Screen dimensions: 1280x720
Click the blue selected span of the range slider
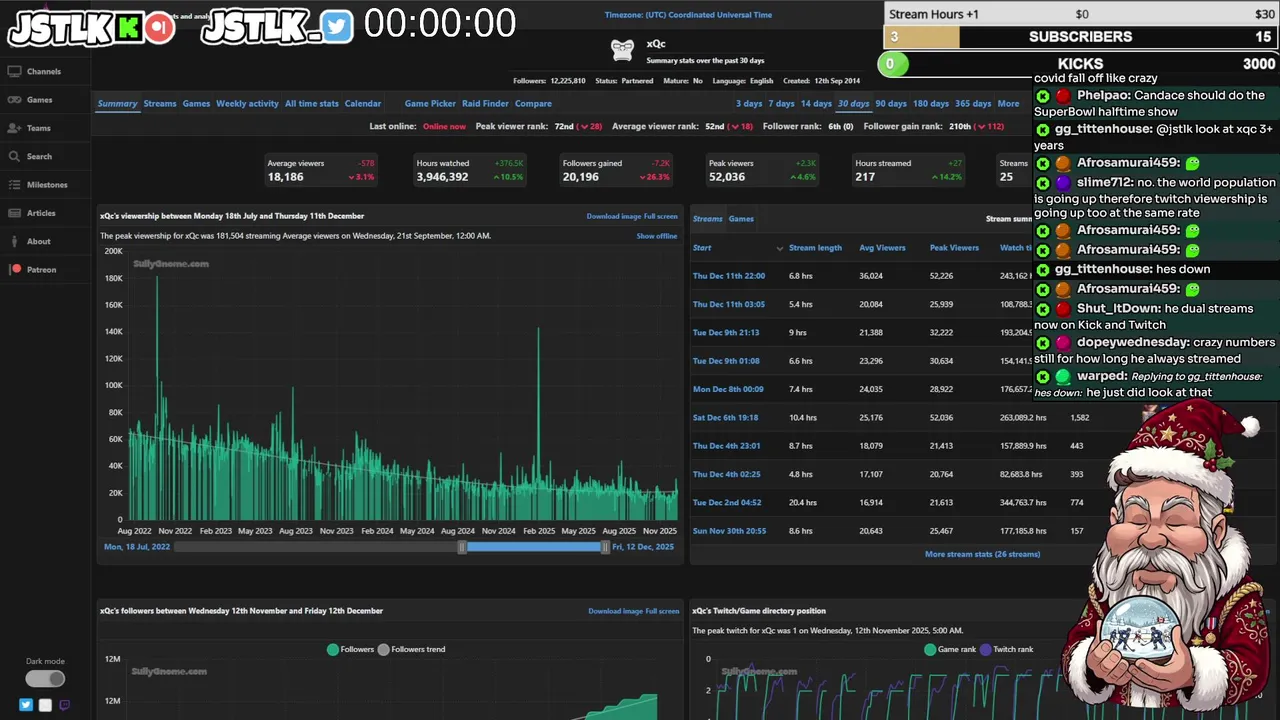coord(533,547)
